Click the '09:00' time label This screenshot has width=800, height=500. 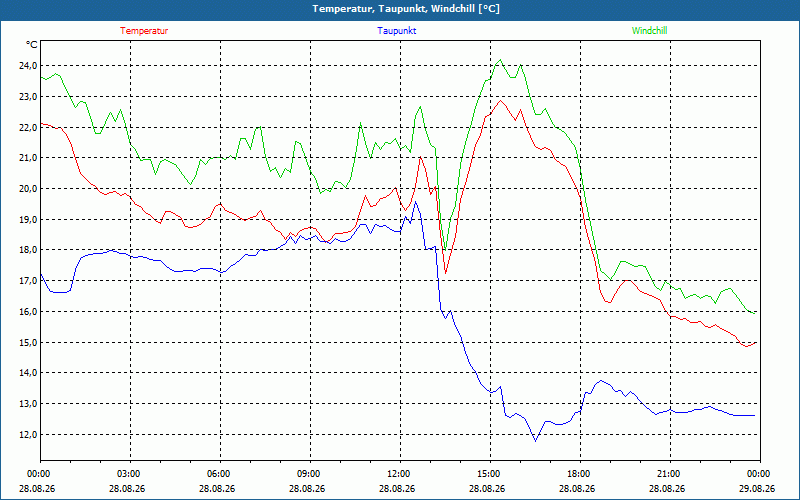click(x=308, y=474)
